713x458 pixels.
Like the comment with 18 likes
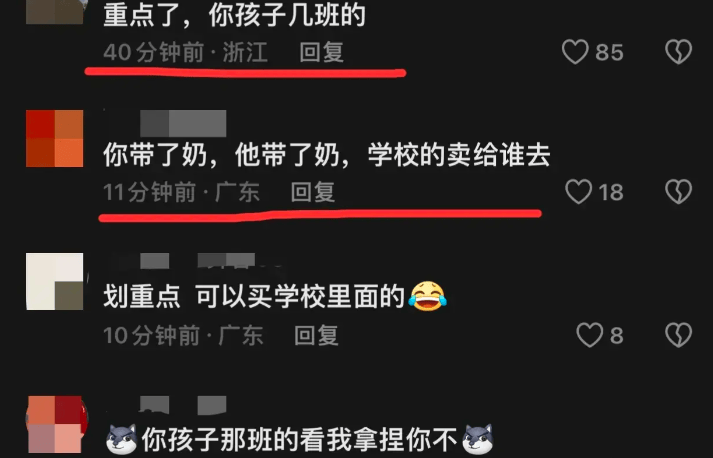click(578, 191)
